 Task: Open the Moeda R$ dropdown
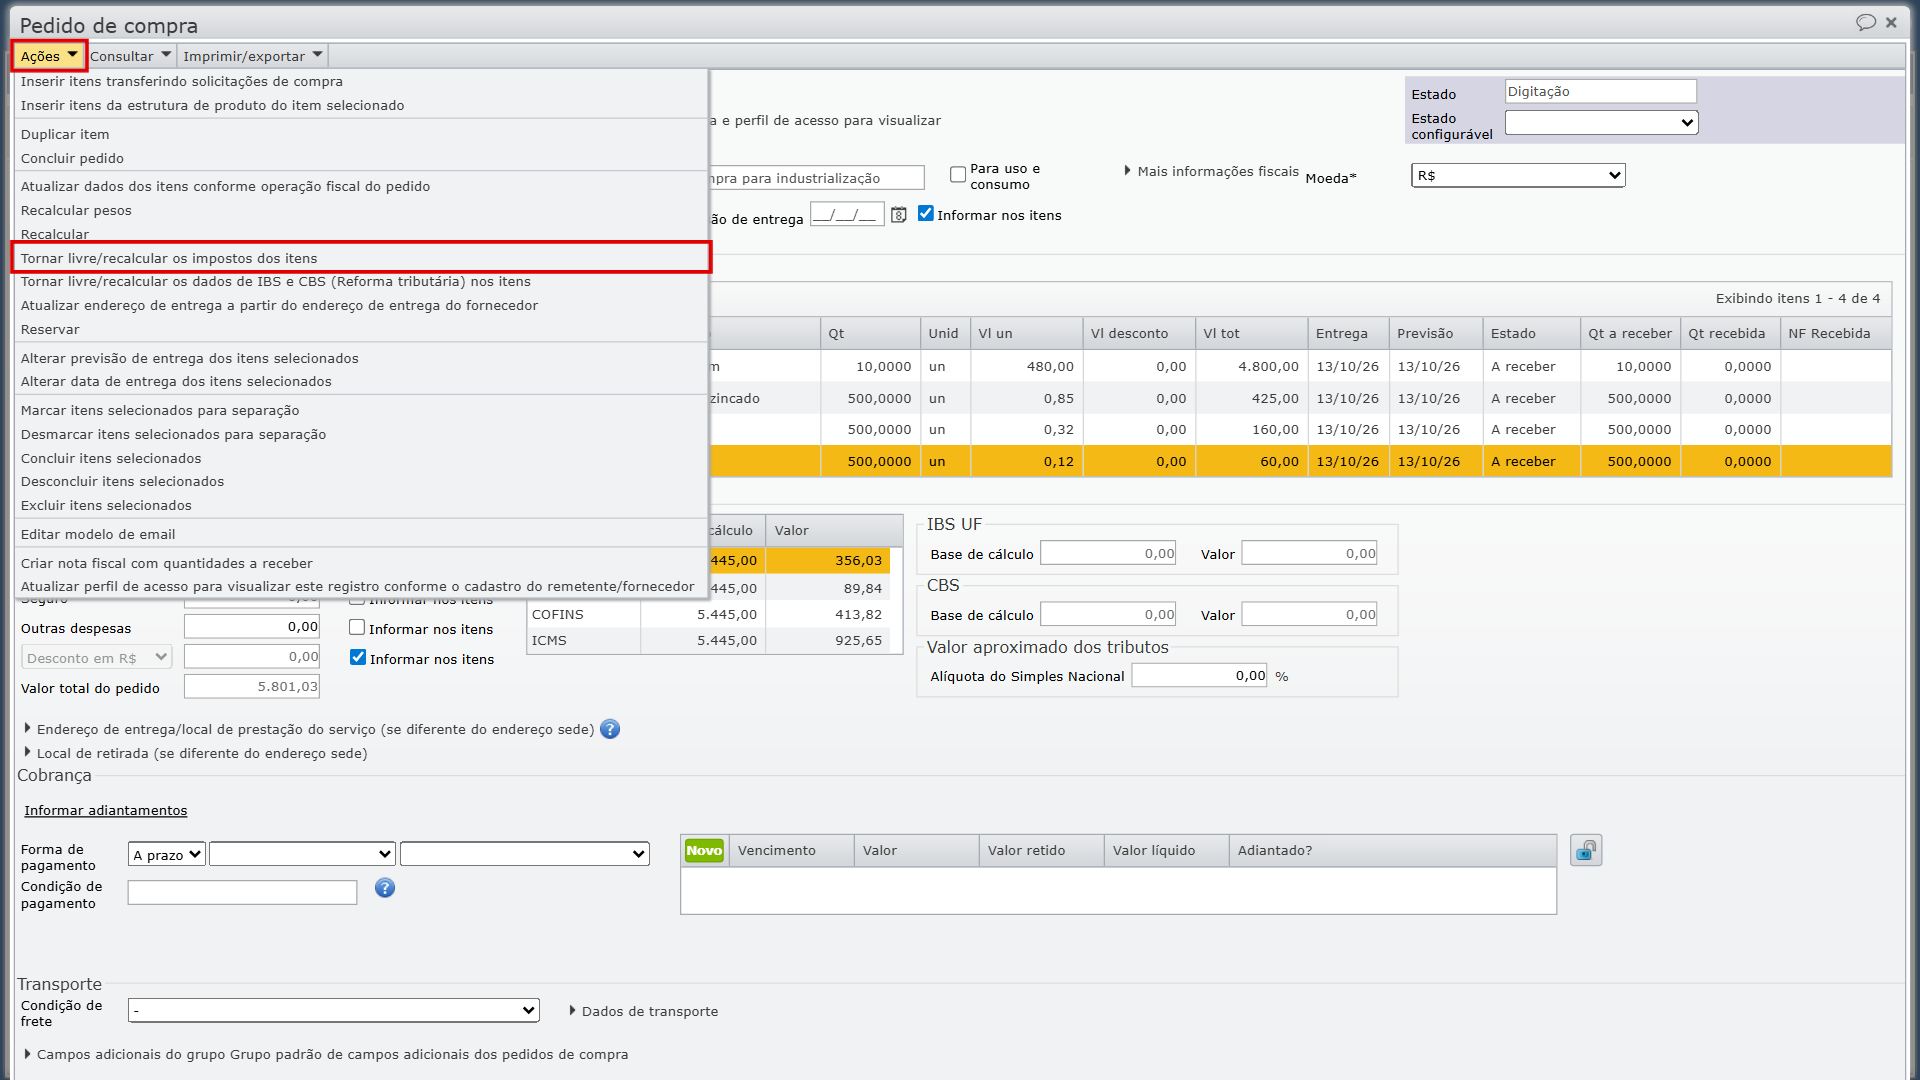[1518, 176]
